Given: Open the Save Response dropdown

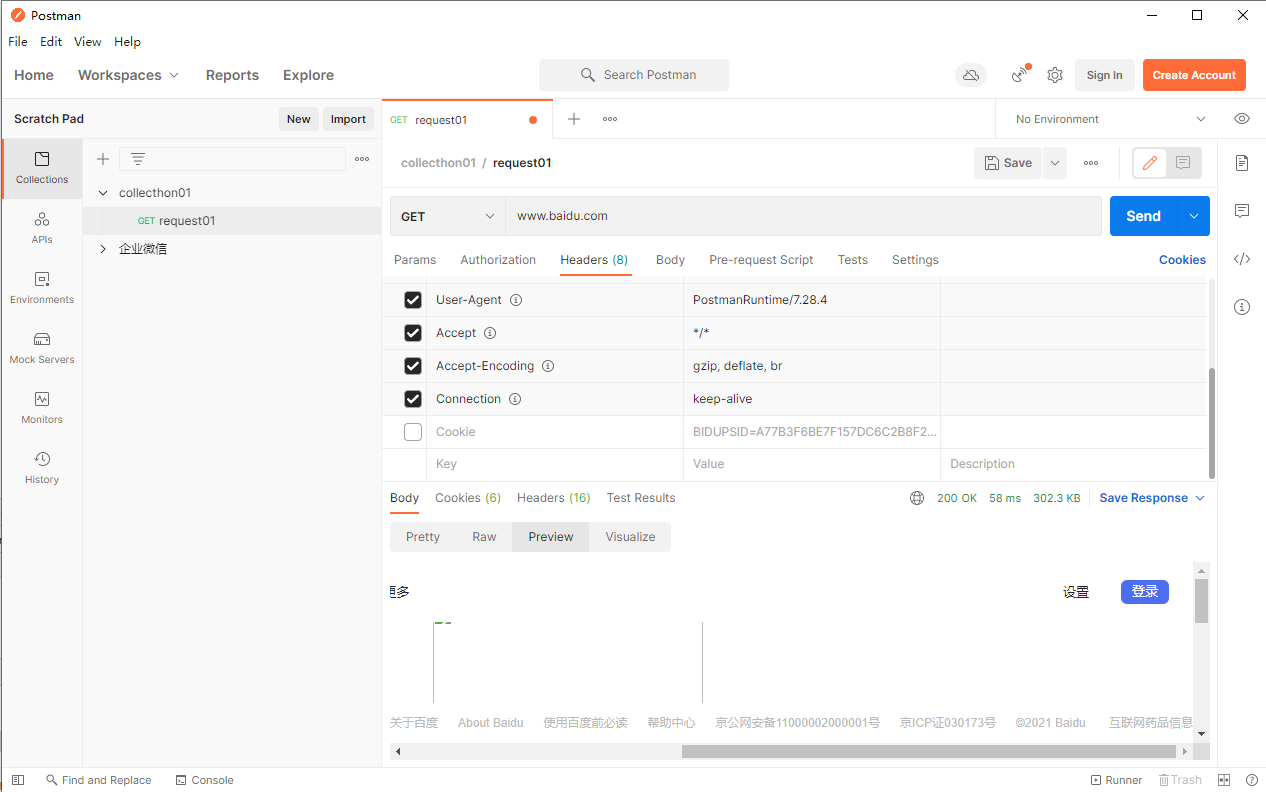Looking at the screenshot, I should pos(1152,498).
